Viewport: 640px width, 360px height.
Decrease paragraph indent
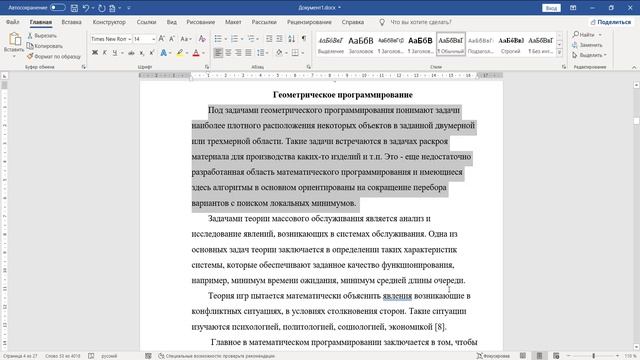click(x=269, y=39)
